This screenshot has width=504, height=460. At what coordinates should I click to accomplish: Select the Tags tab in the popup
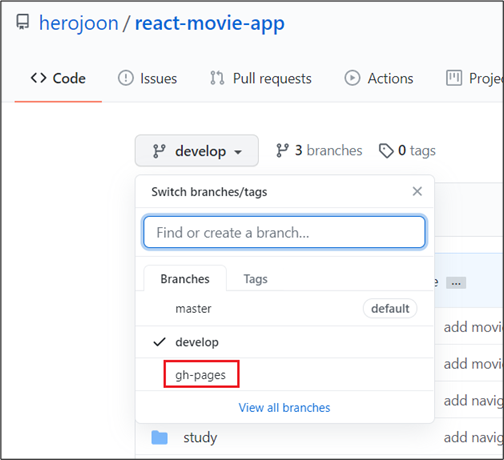tap(255, 279)
